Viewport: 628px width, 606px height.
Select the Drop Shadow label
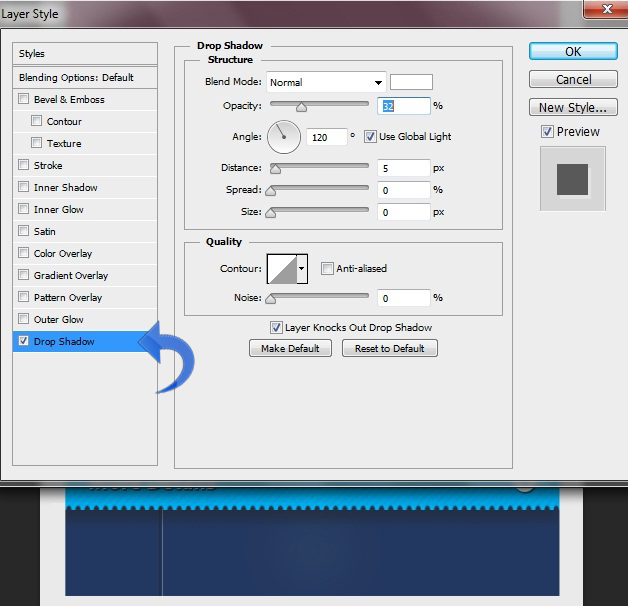pyautogui.click(x=64, y=342)
